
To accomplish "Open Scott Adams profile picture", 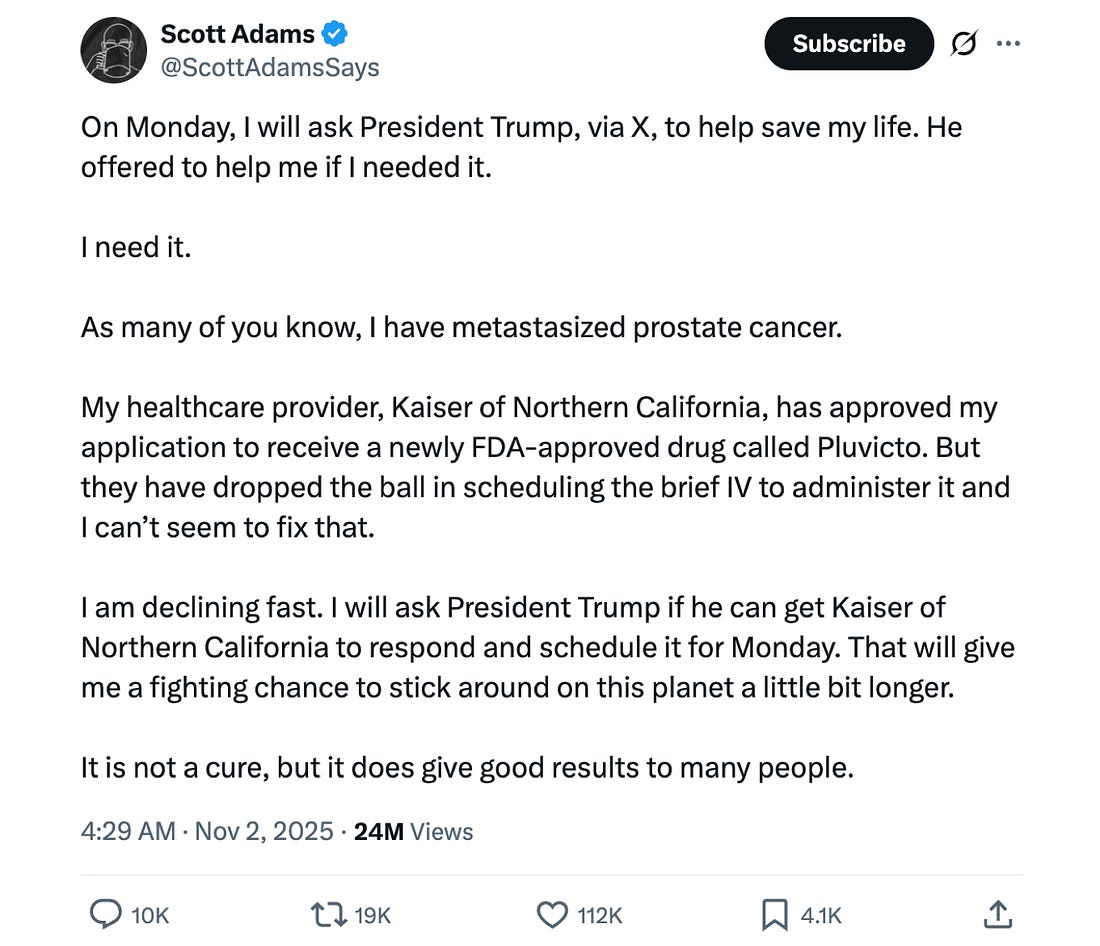I will (x=112, y=50).
